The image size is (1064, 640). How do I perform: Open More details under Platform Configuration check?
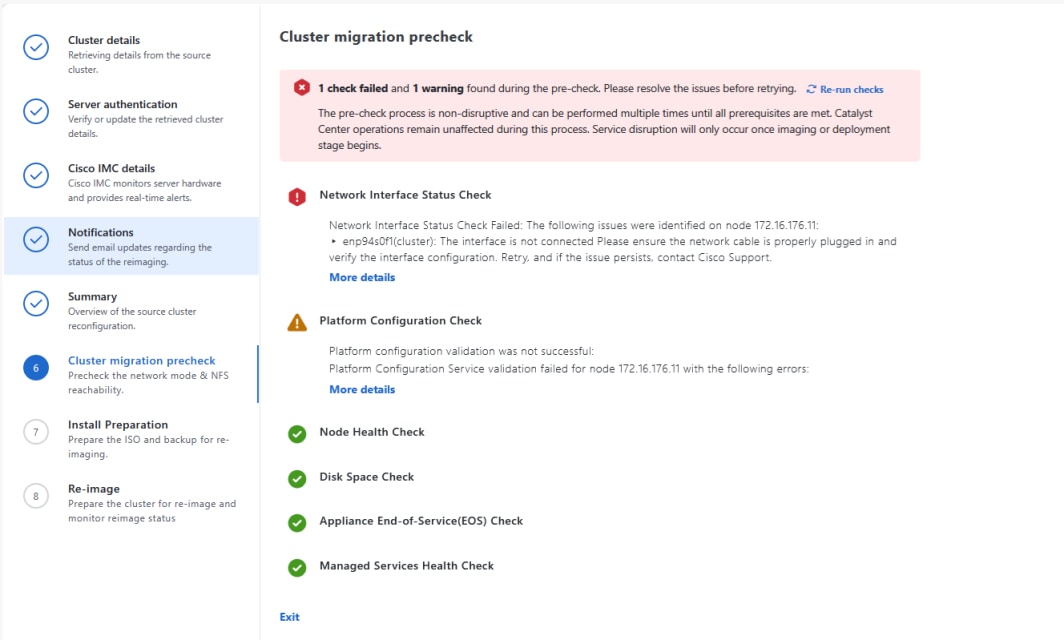362,390
